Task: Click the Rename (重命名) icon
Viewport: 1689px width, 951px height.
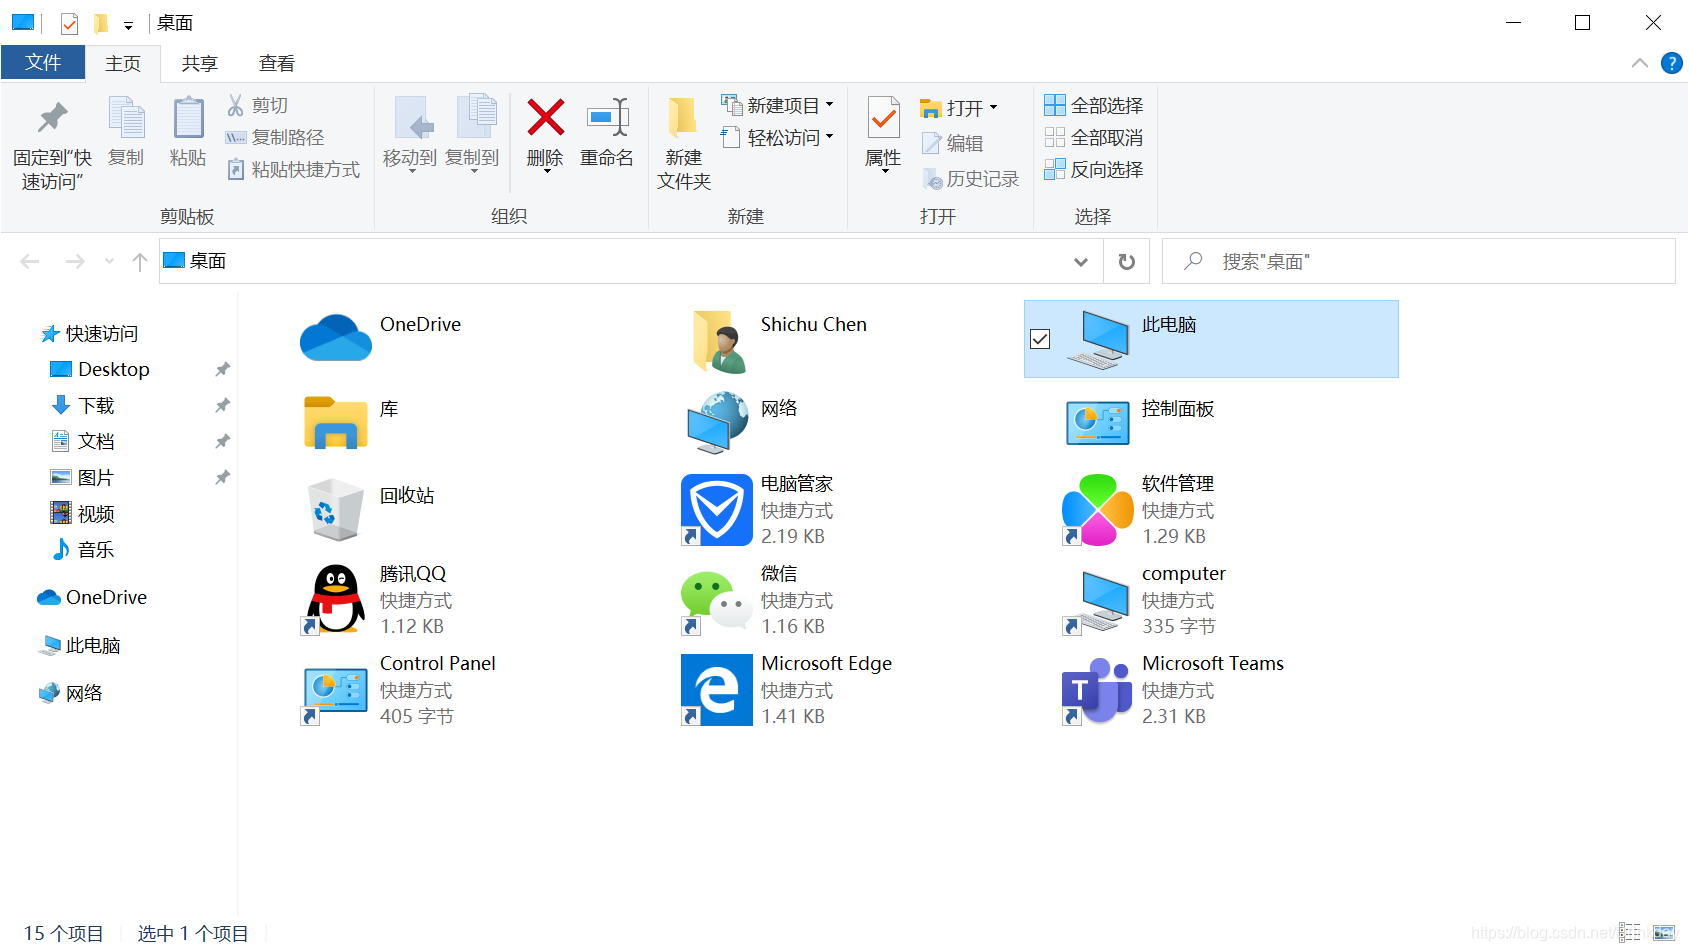Action: tap(607, 117)
